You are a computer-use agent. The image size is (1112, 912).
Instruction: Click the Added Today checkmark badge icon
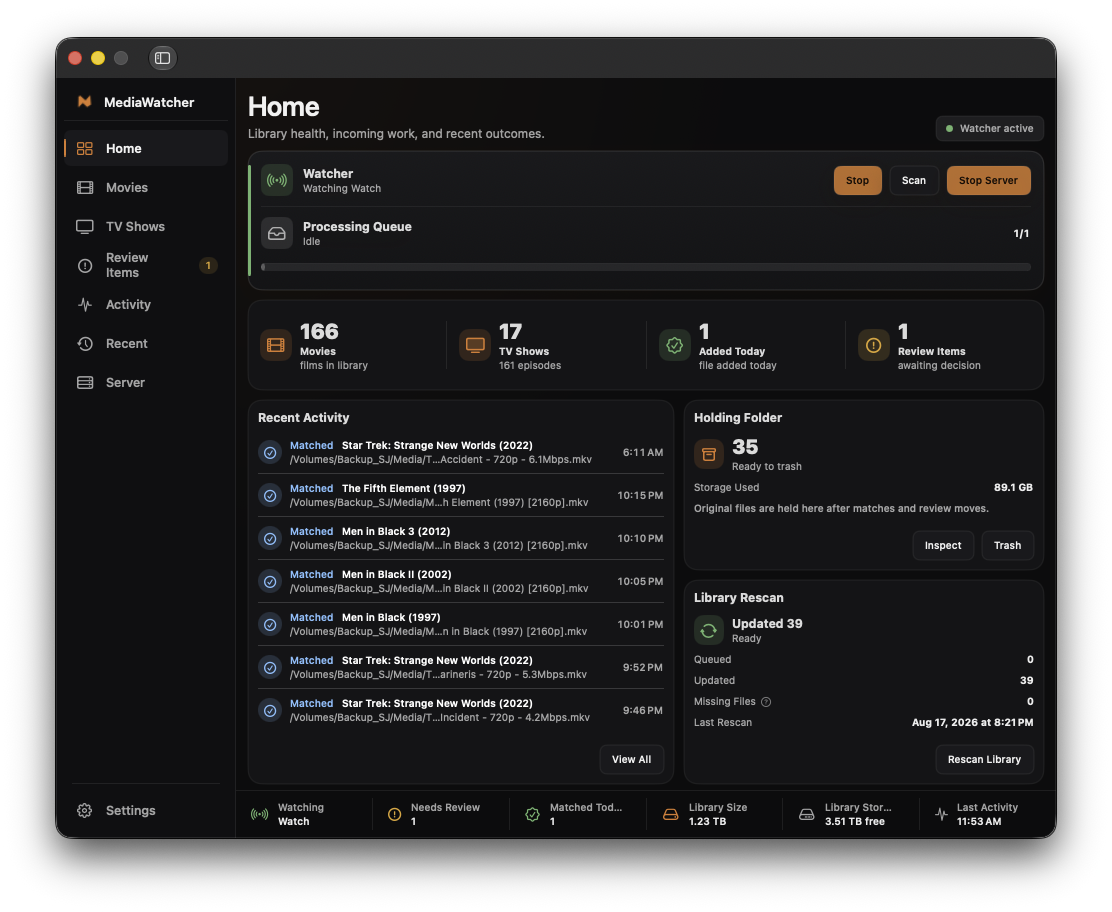[x=674, y=345]
